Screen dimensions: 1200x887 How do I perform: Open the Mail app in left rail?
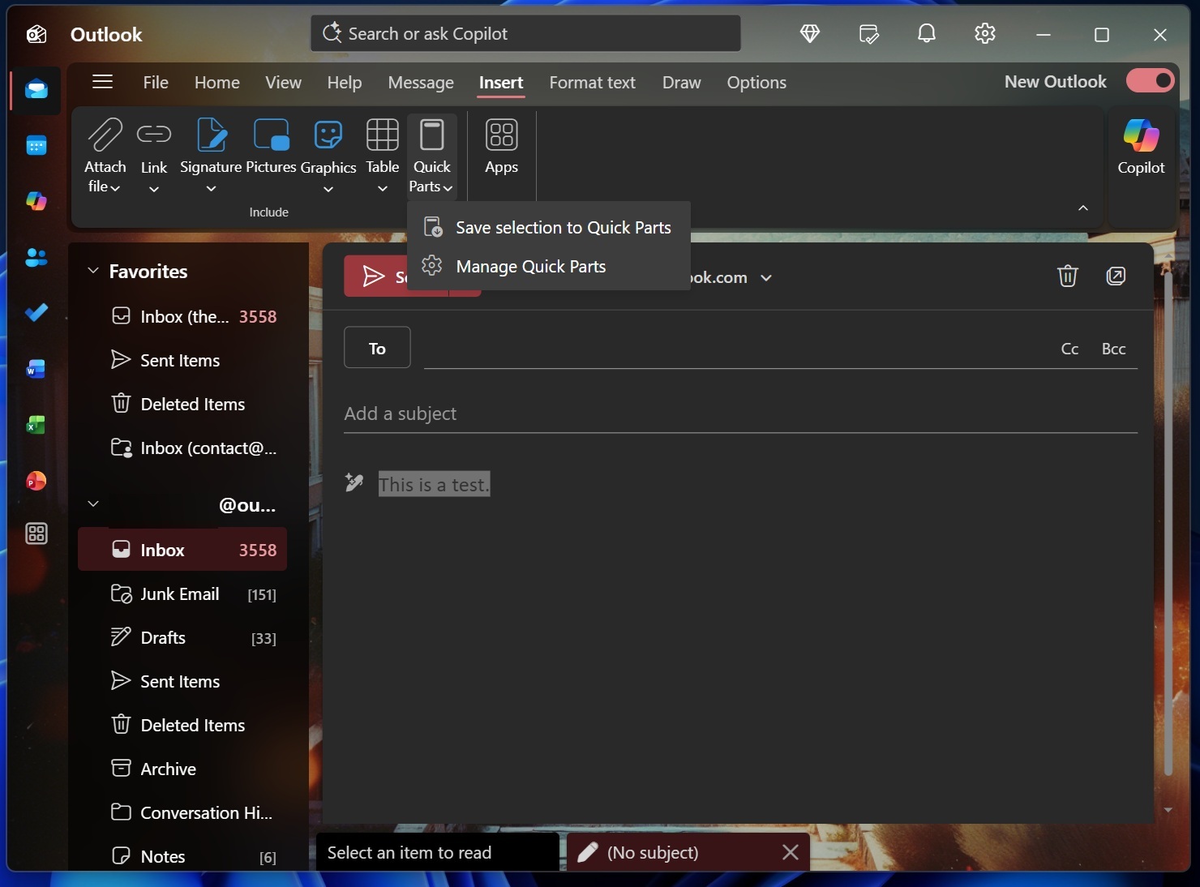pos(36,90)
